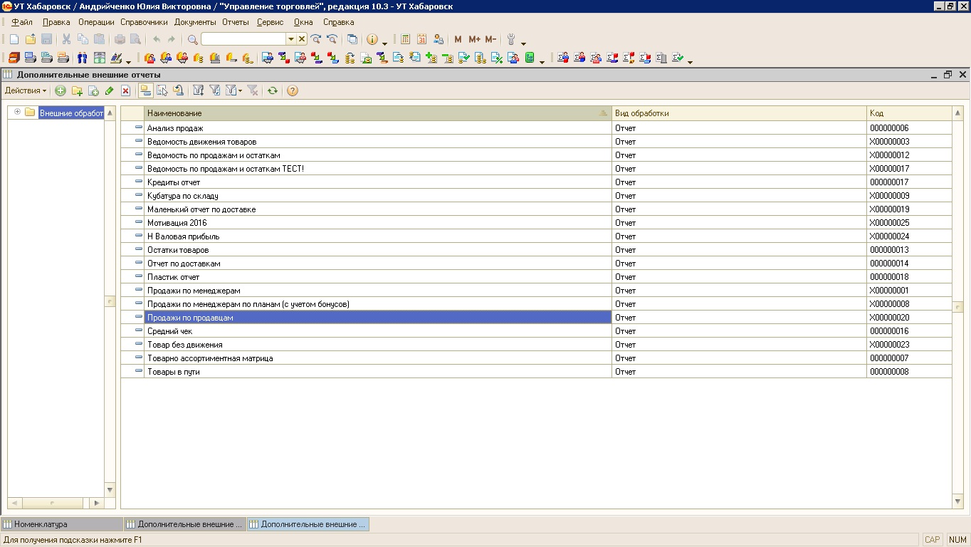
Task: Click inside the toolbar search input field
Action: (243, 39)
